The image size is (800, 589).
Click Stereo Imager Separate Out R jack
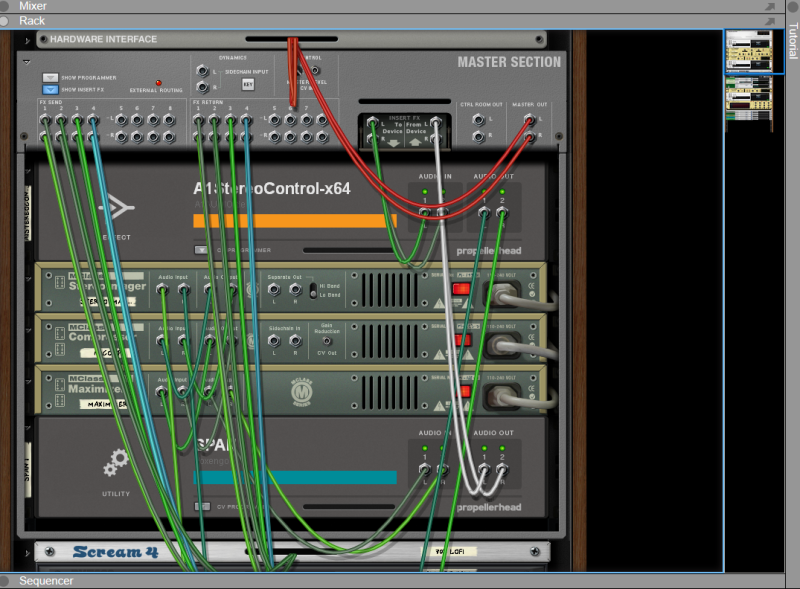coord(295,289)
